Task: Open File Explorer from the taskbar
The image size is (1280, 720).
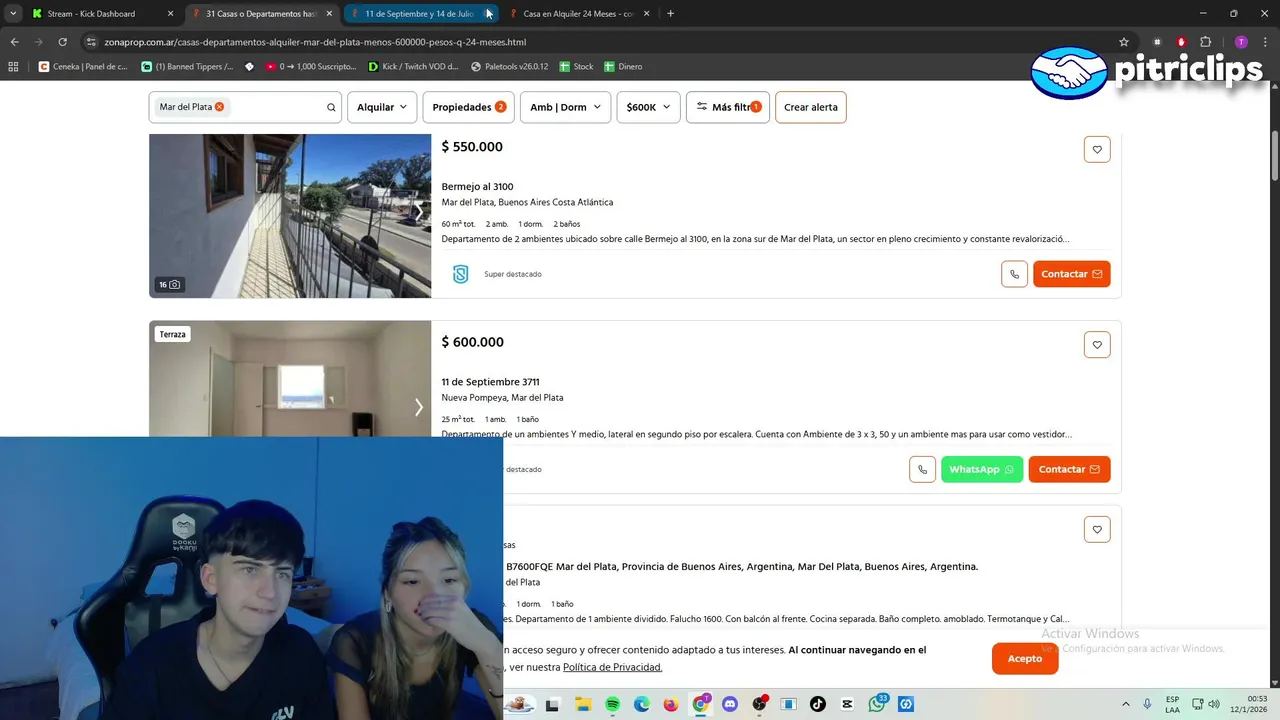Action: [582, 704]
